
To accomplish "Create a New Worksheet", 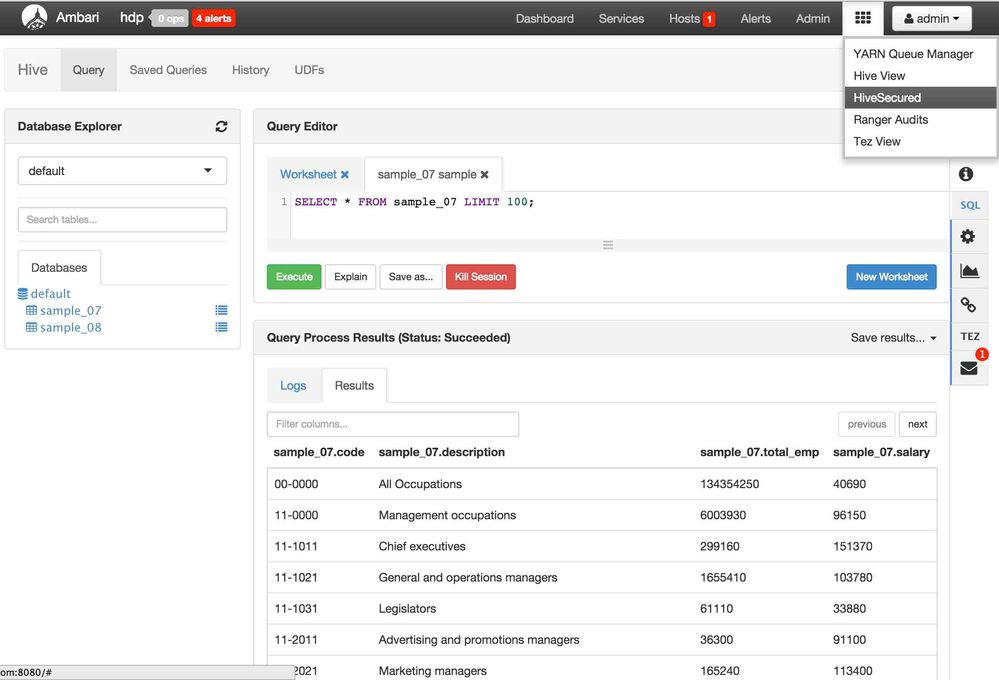I will tap(891, 277).
